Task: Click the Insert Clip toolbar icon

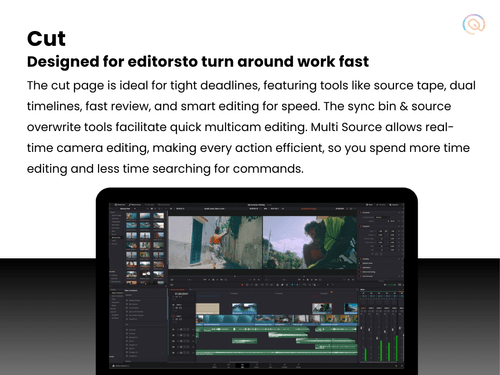Action: coord(262,285)
